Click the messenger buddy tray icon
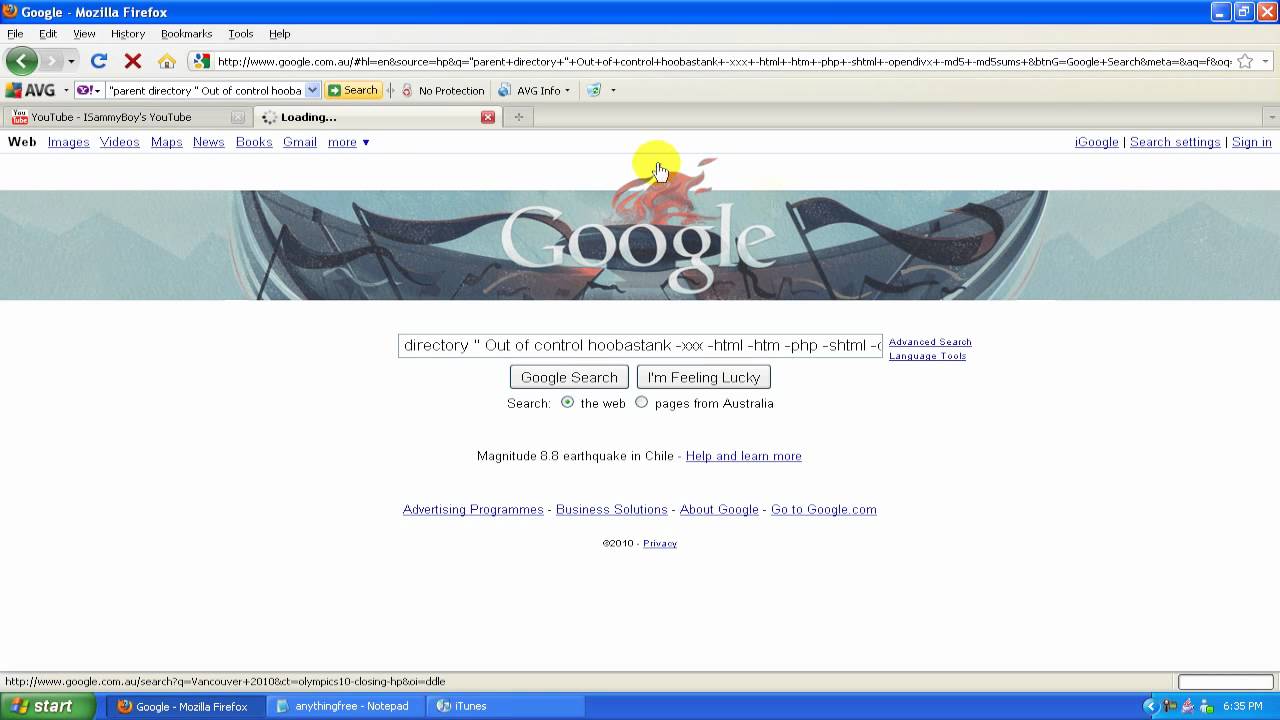This screenshot has width=1280, height=720. click(x=1206, y=706)
